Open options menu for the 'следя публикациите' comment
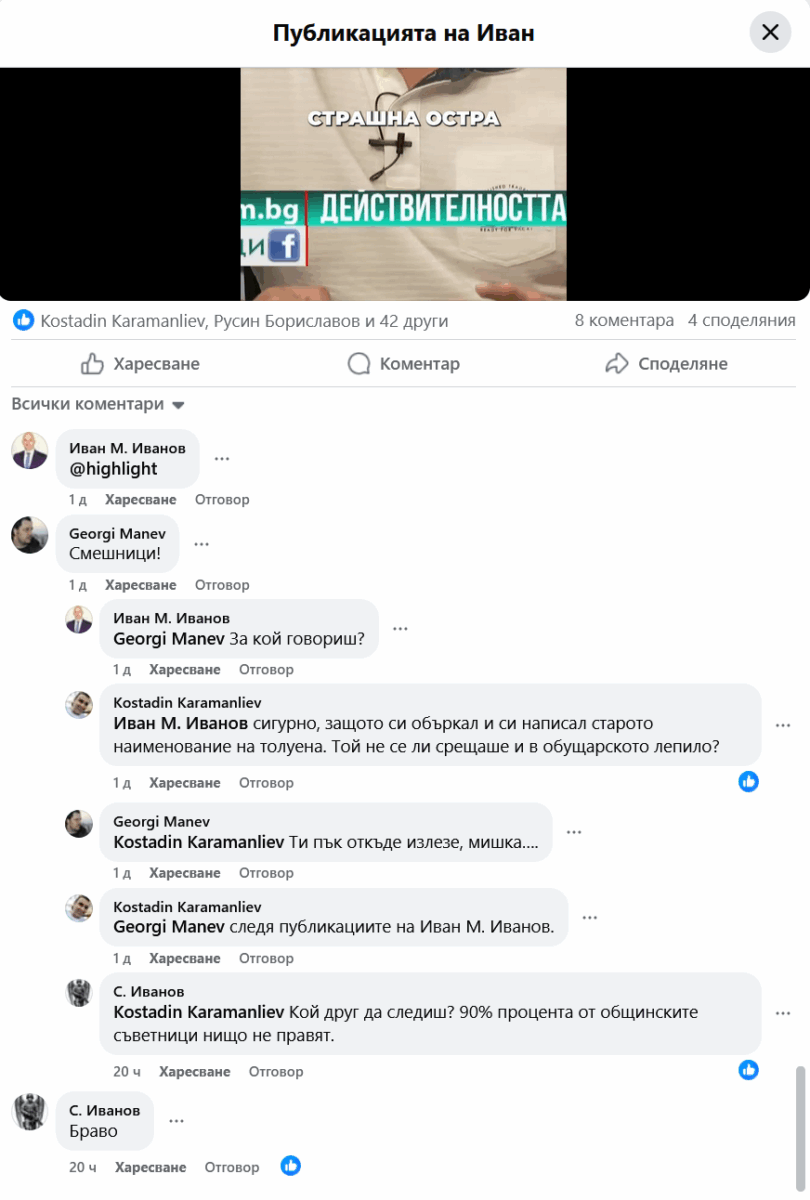The width and height of the screenshot is (810, 1200). 590,917
